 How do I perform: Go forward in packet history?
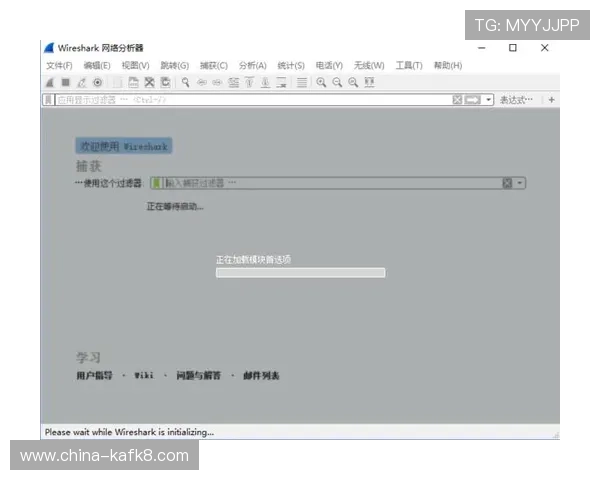(217, 82)
